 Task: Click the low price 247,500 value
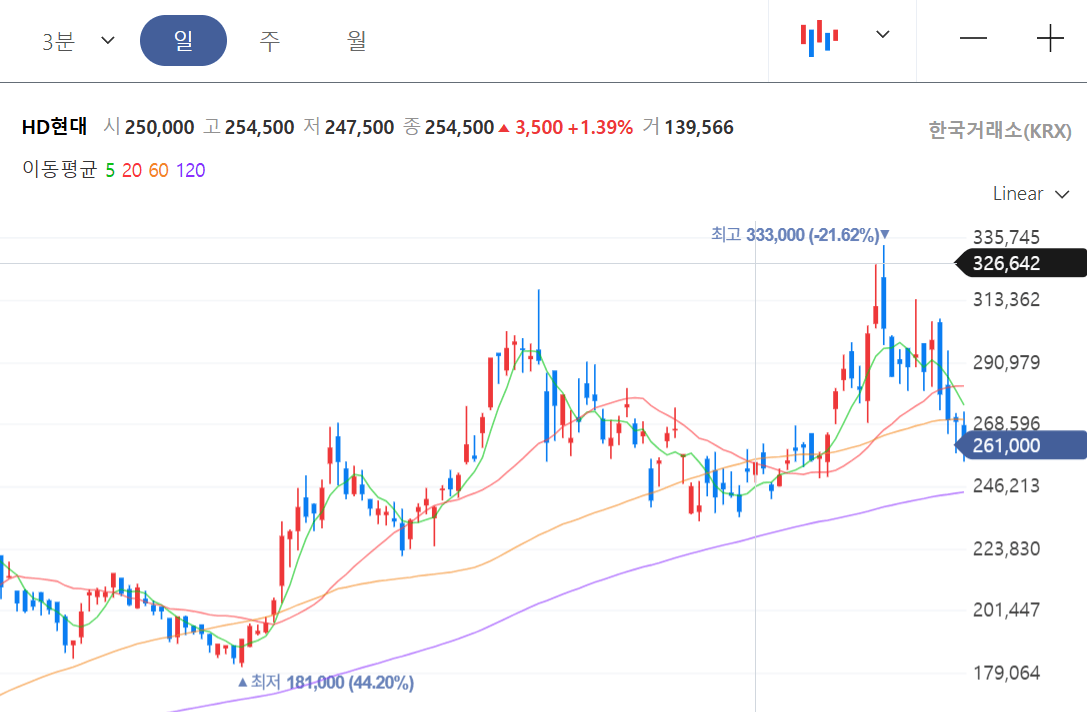(359, 128)
